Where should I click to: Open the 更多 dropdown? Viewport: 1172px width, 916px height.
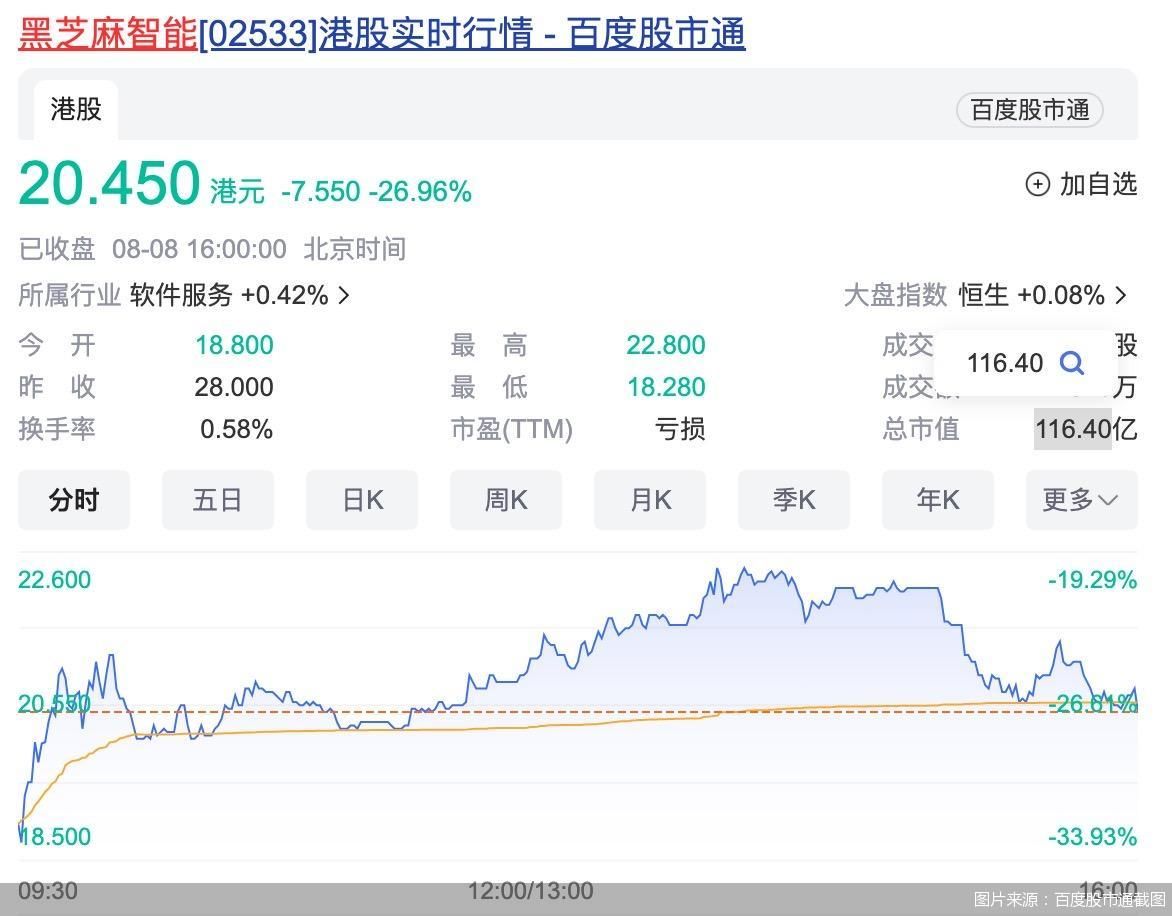[1082, 500]
